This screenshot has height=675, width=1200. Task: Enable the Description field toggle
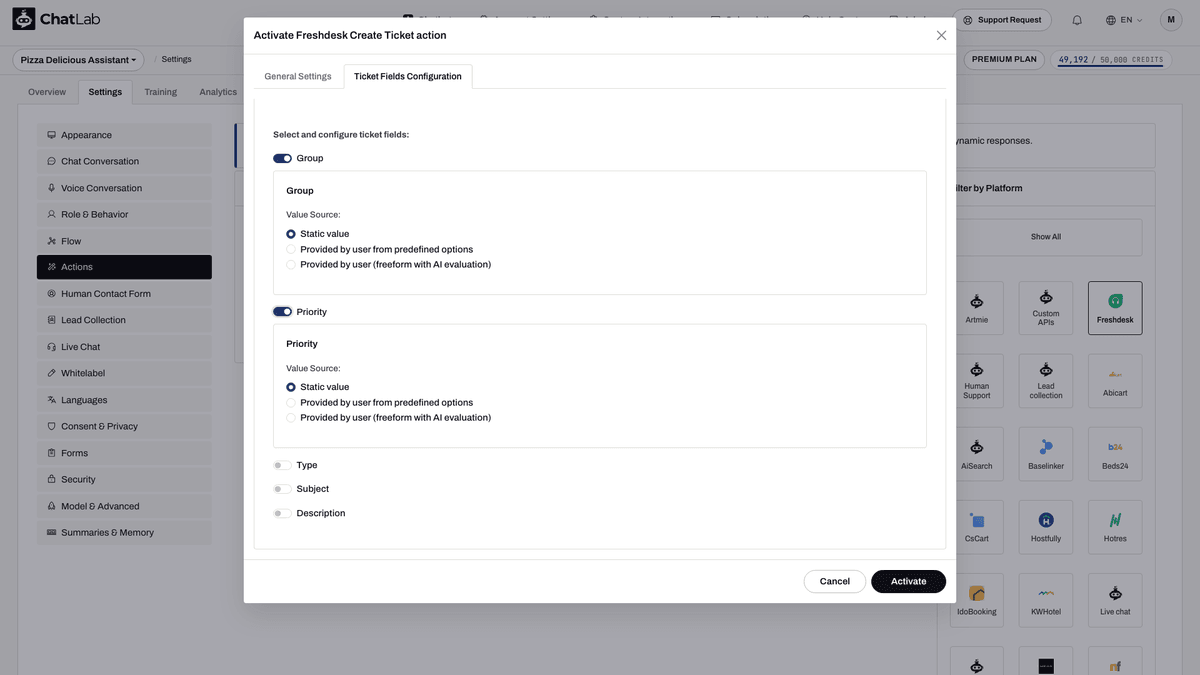282,513
